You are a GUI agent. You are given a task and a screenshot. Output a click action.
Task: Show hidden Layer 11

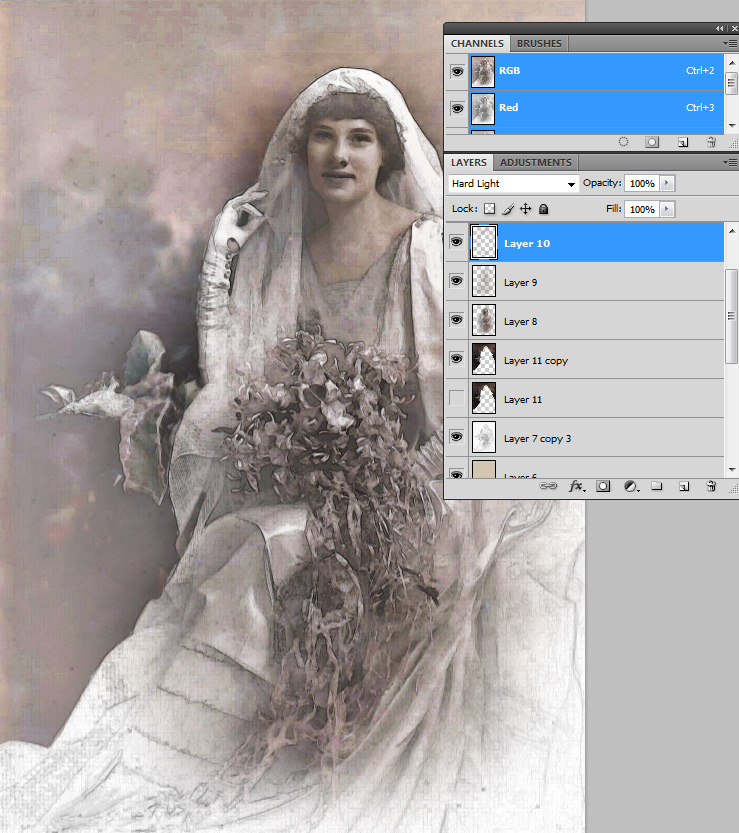pyautogui.click(x=456, y=397)
